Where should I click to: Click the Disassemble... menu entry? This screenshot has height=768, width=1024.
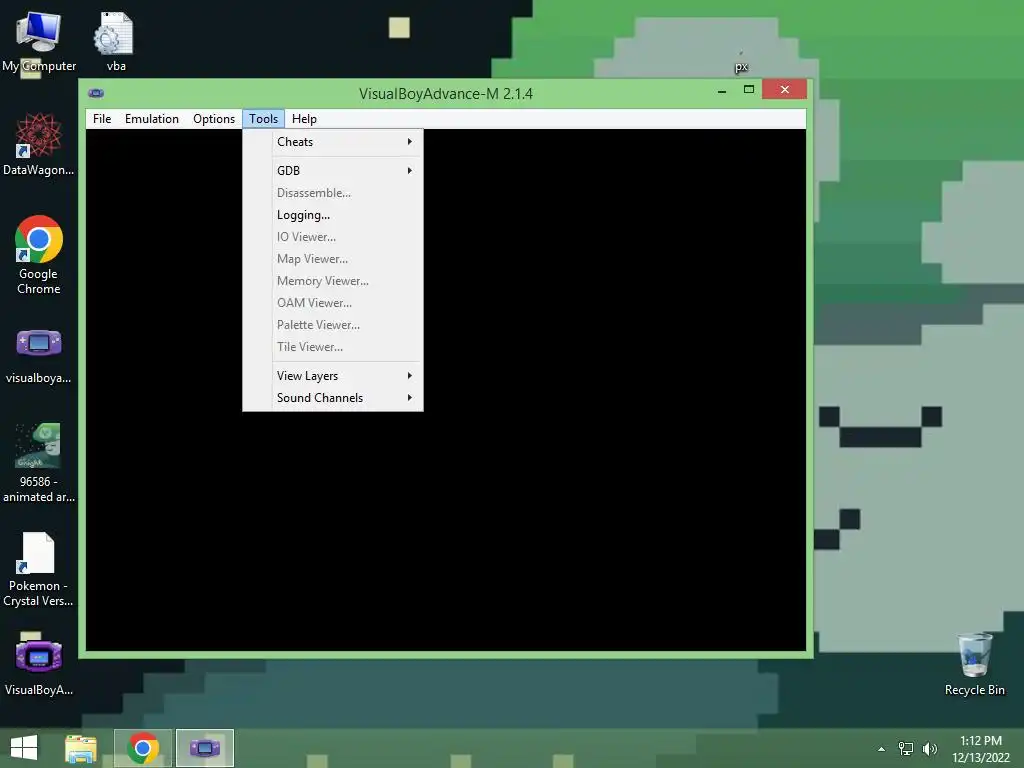click(x=333, y=193)
